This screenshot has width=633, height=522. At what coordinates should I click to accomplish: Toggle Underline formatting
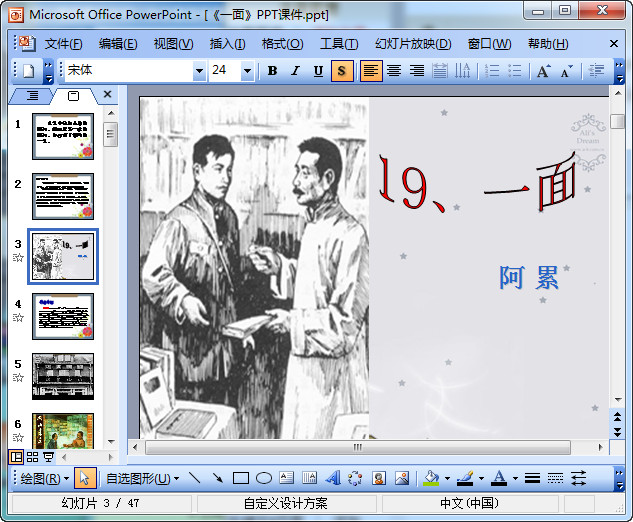(319, 71)
